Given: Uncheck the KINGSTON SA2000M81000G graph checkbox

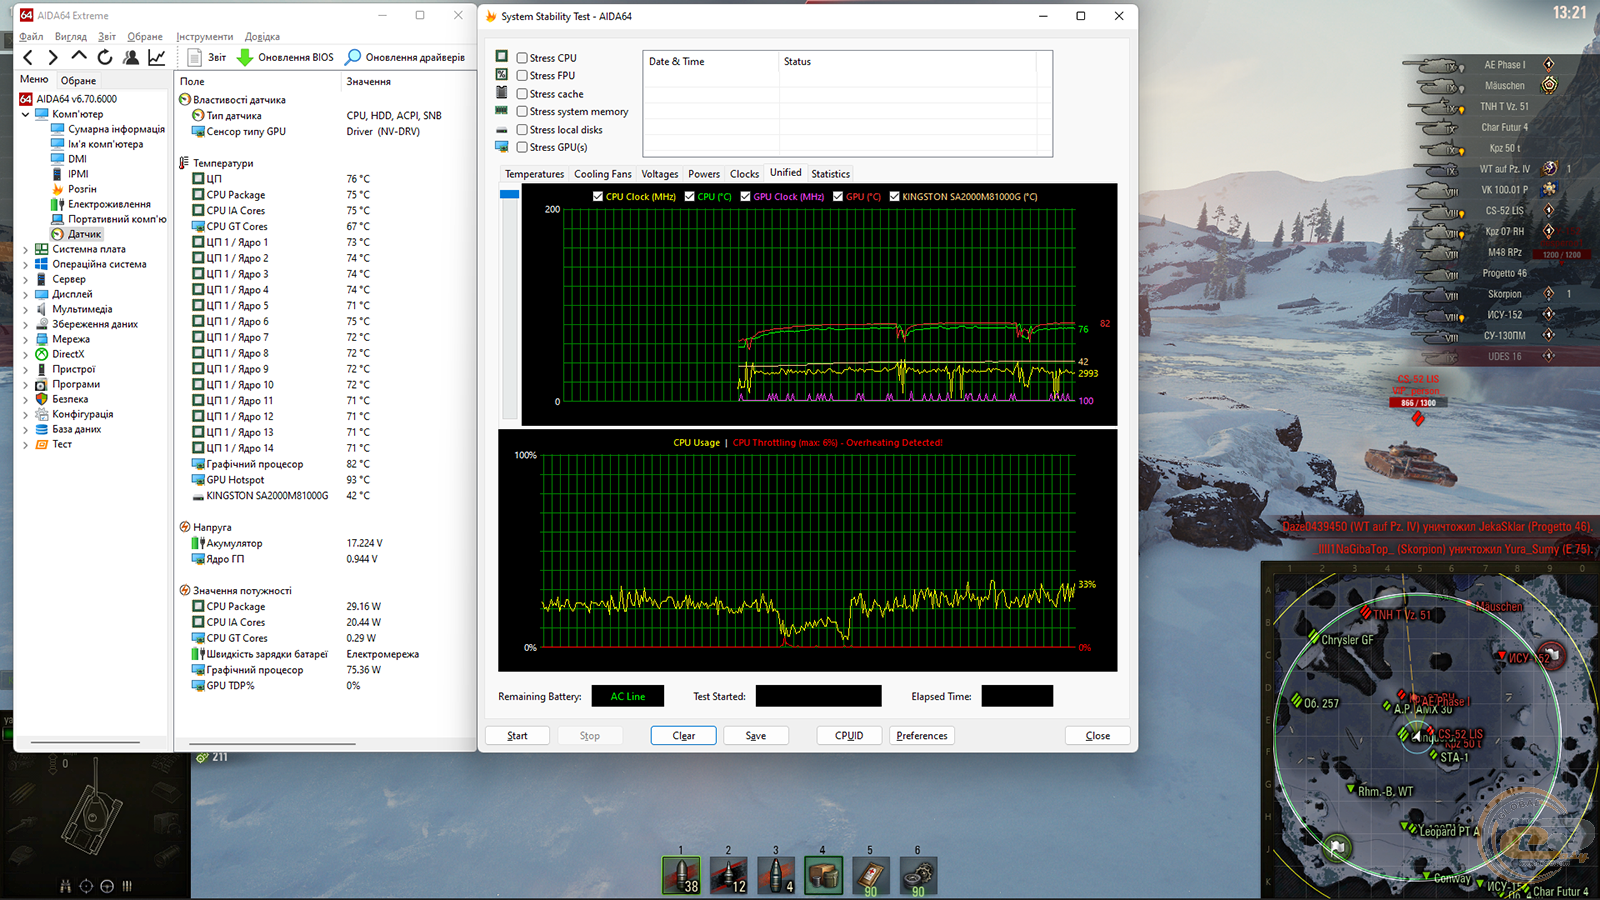Looking at the screenshot, I should [x=894, y=197].
